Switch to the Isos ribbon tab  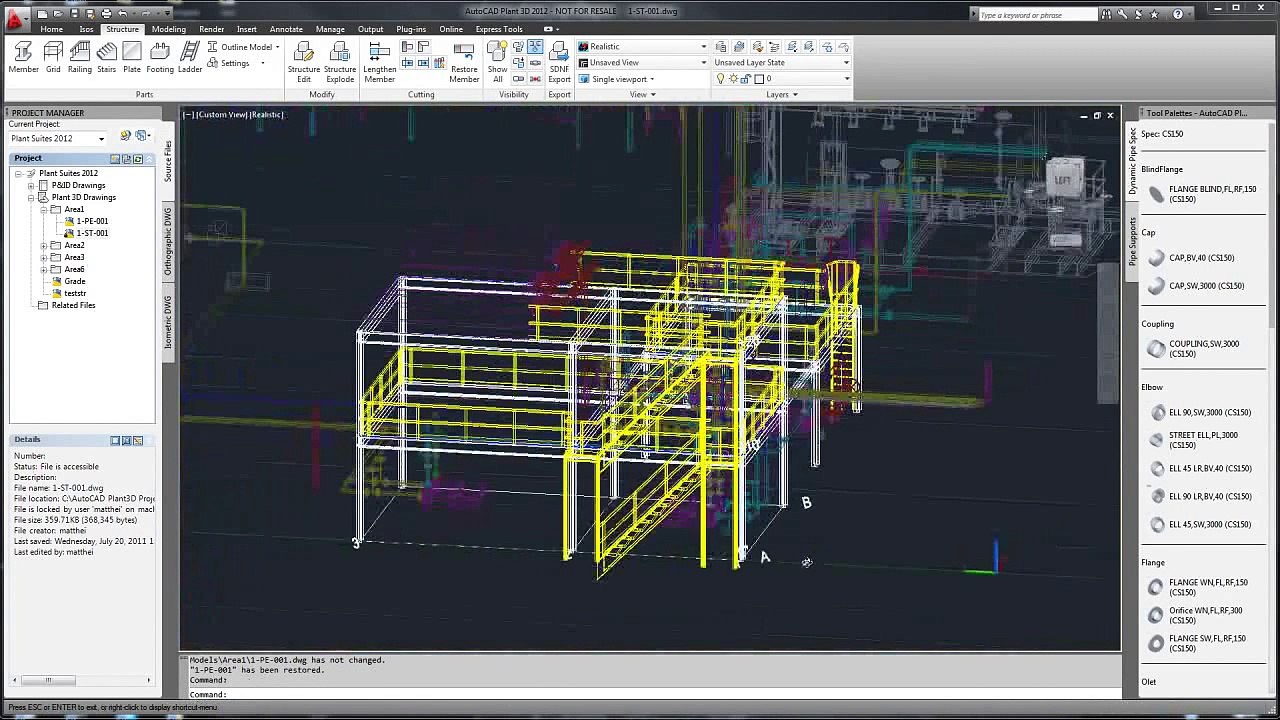(x=87, y=29)
